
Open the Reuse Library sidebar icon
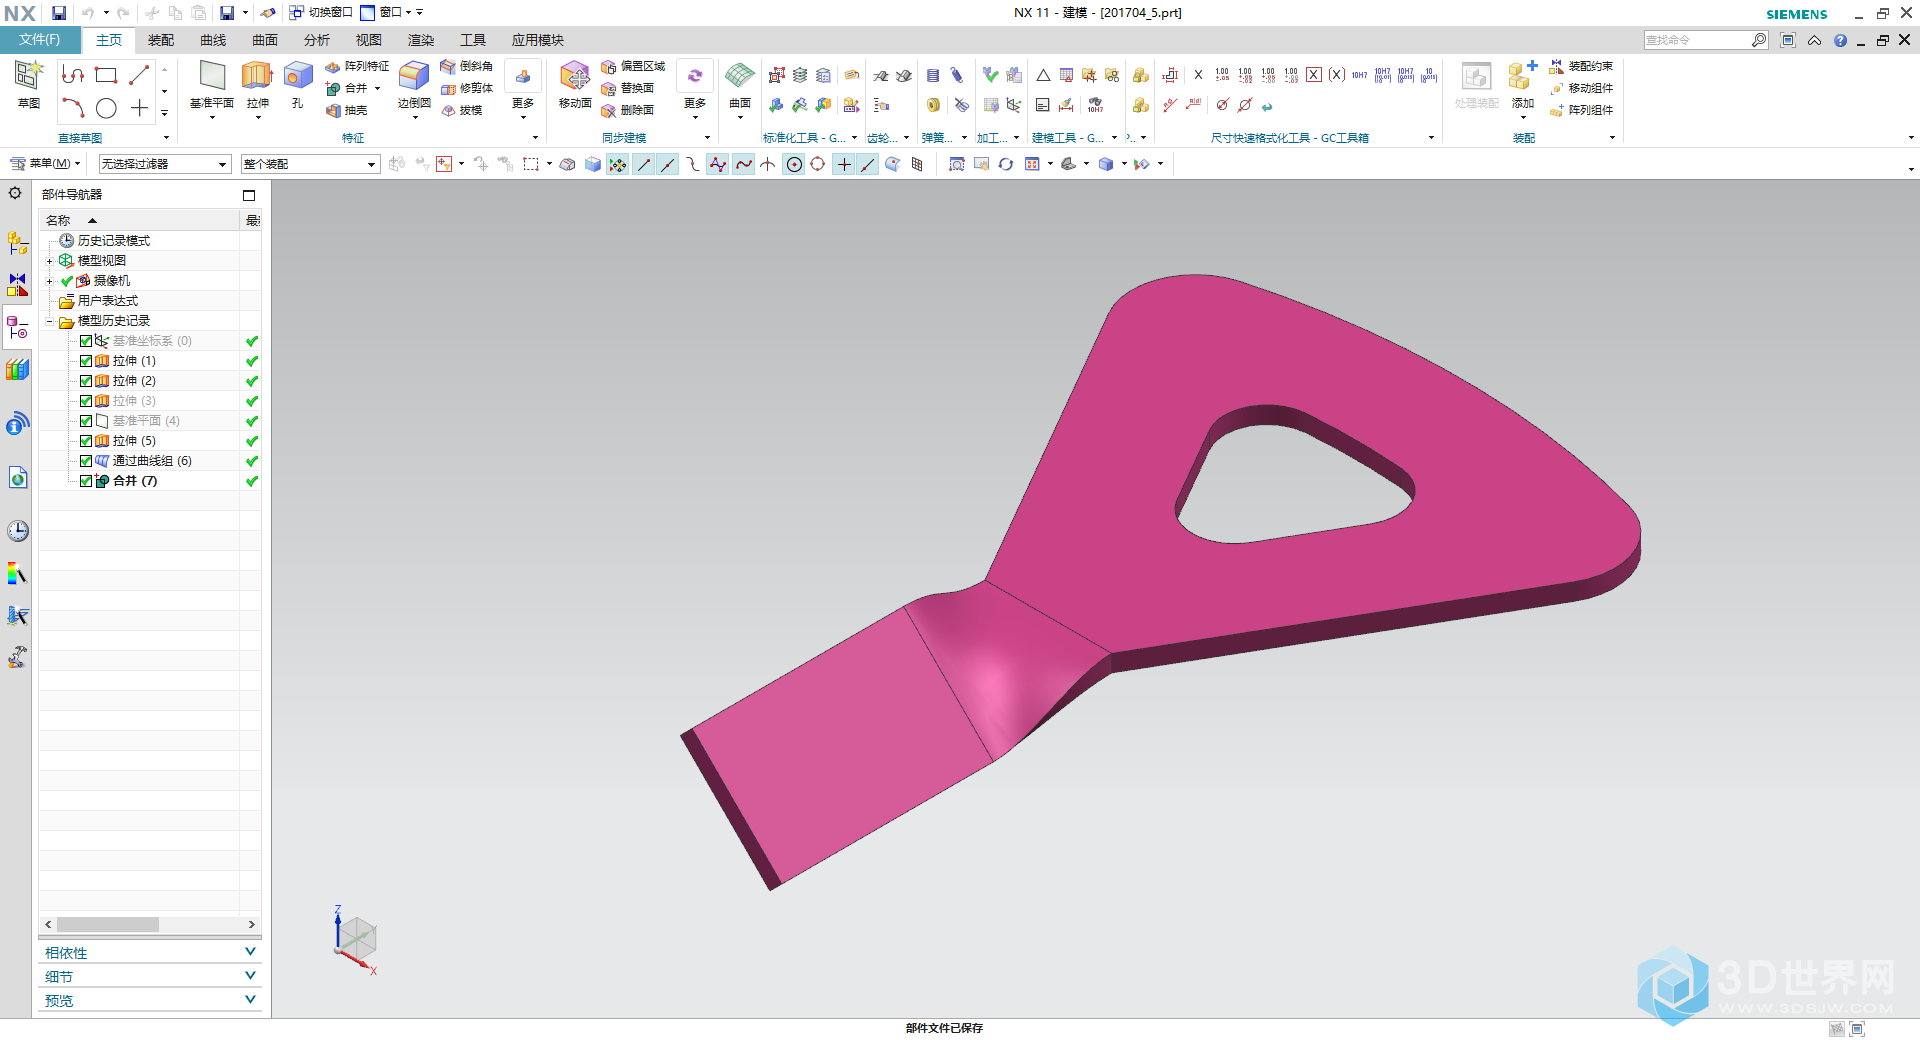(x=17, y=369)
